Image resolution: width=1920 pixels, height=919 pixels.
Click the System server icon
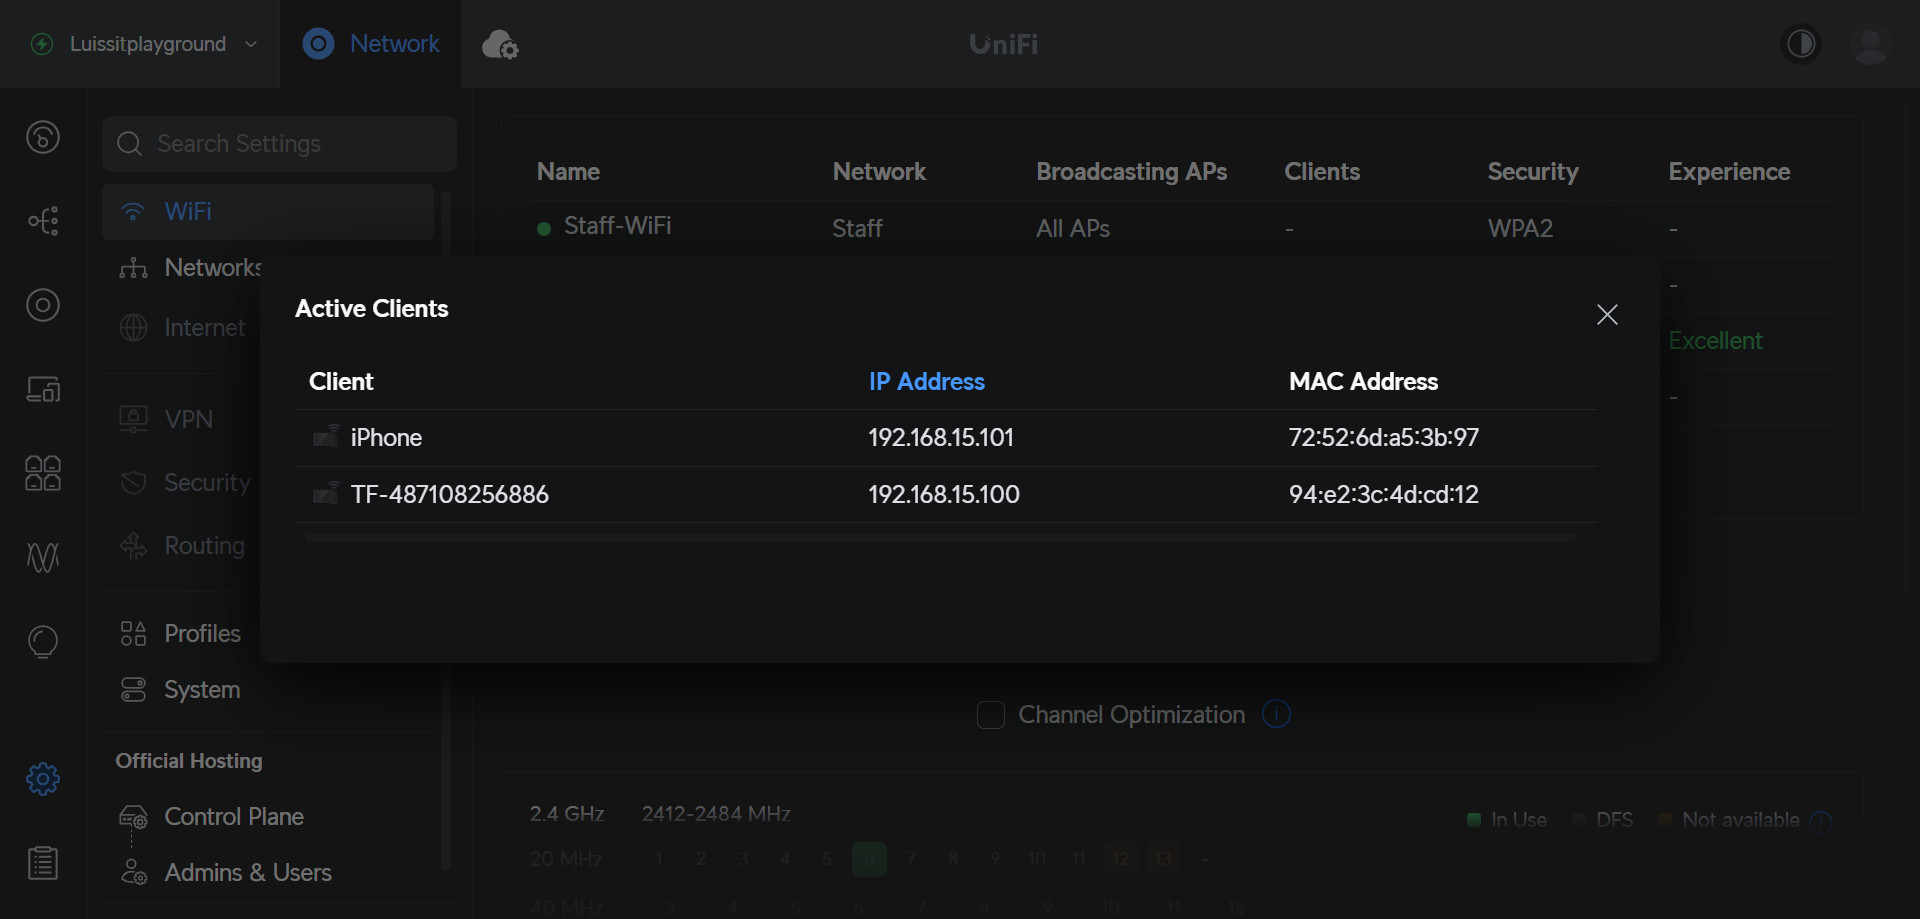tap(133, 690)
